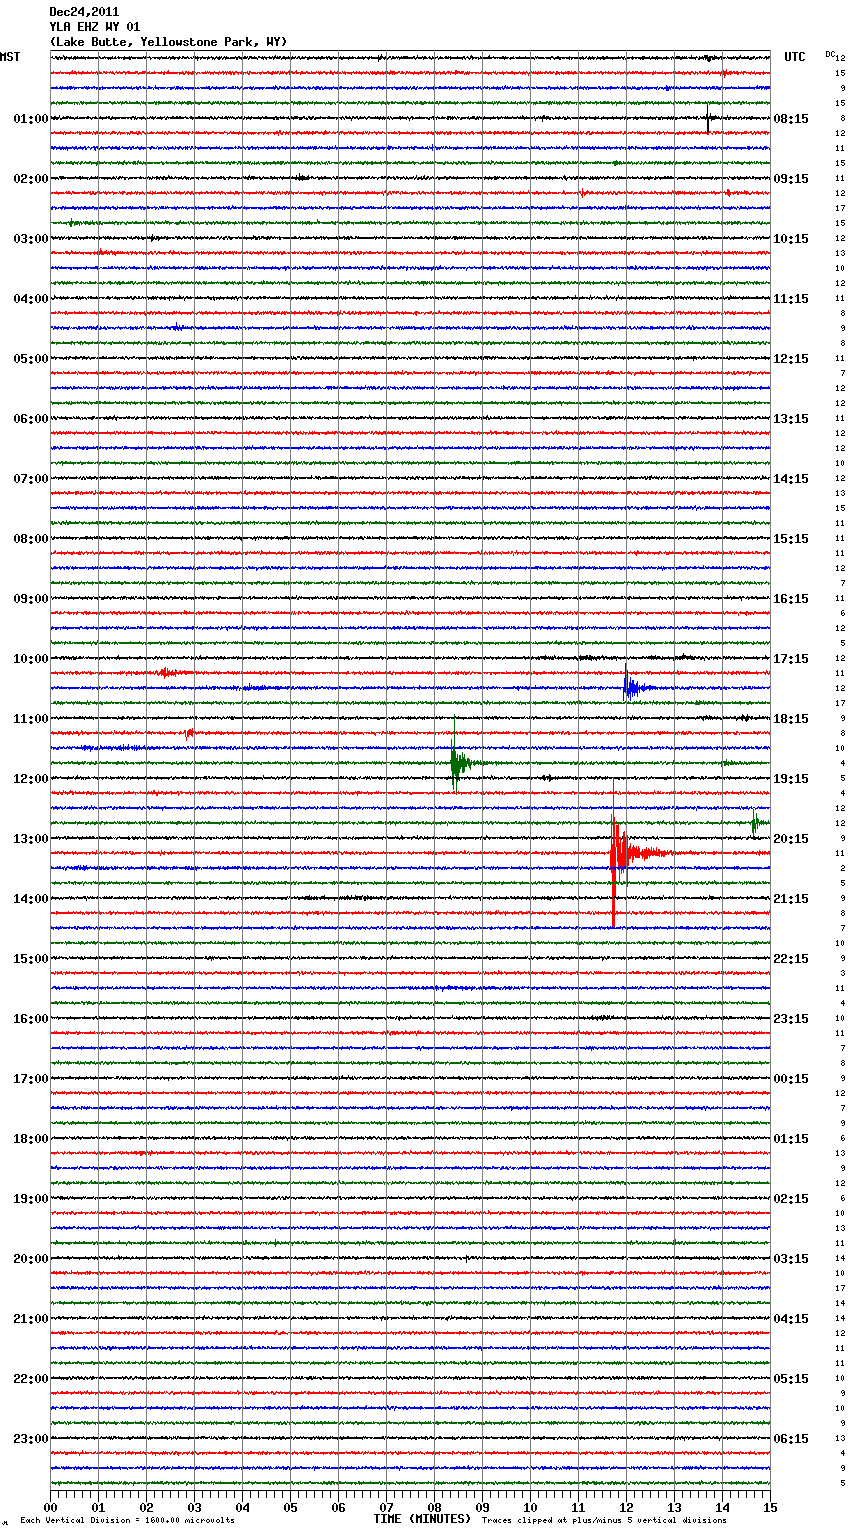Click the "05" minute axis tick label

tap(290, 1507)
